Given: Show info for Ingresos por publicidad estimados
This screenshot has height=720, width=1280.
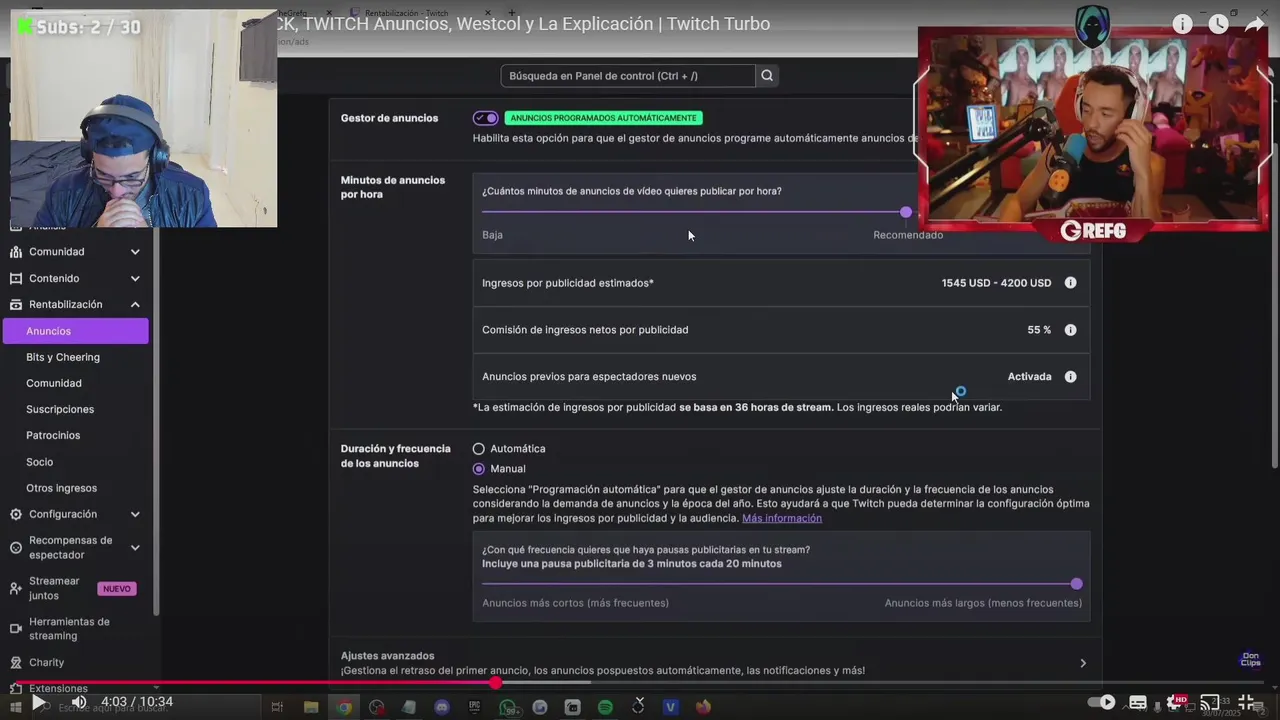Looking at the screenshot, I should [x=1070, y=283].
